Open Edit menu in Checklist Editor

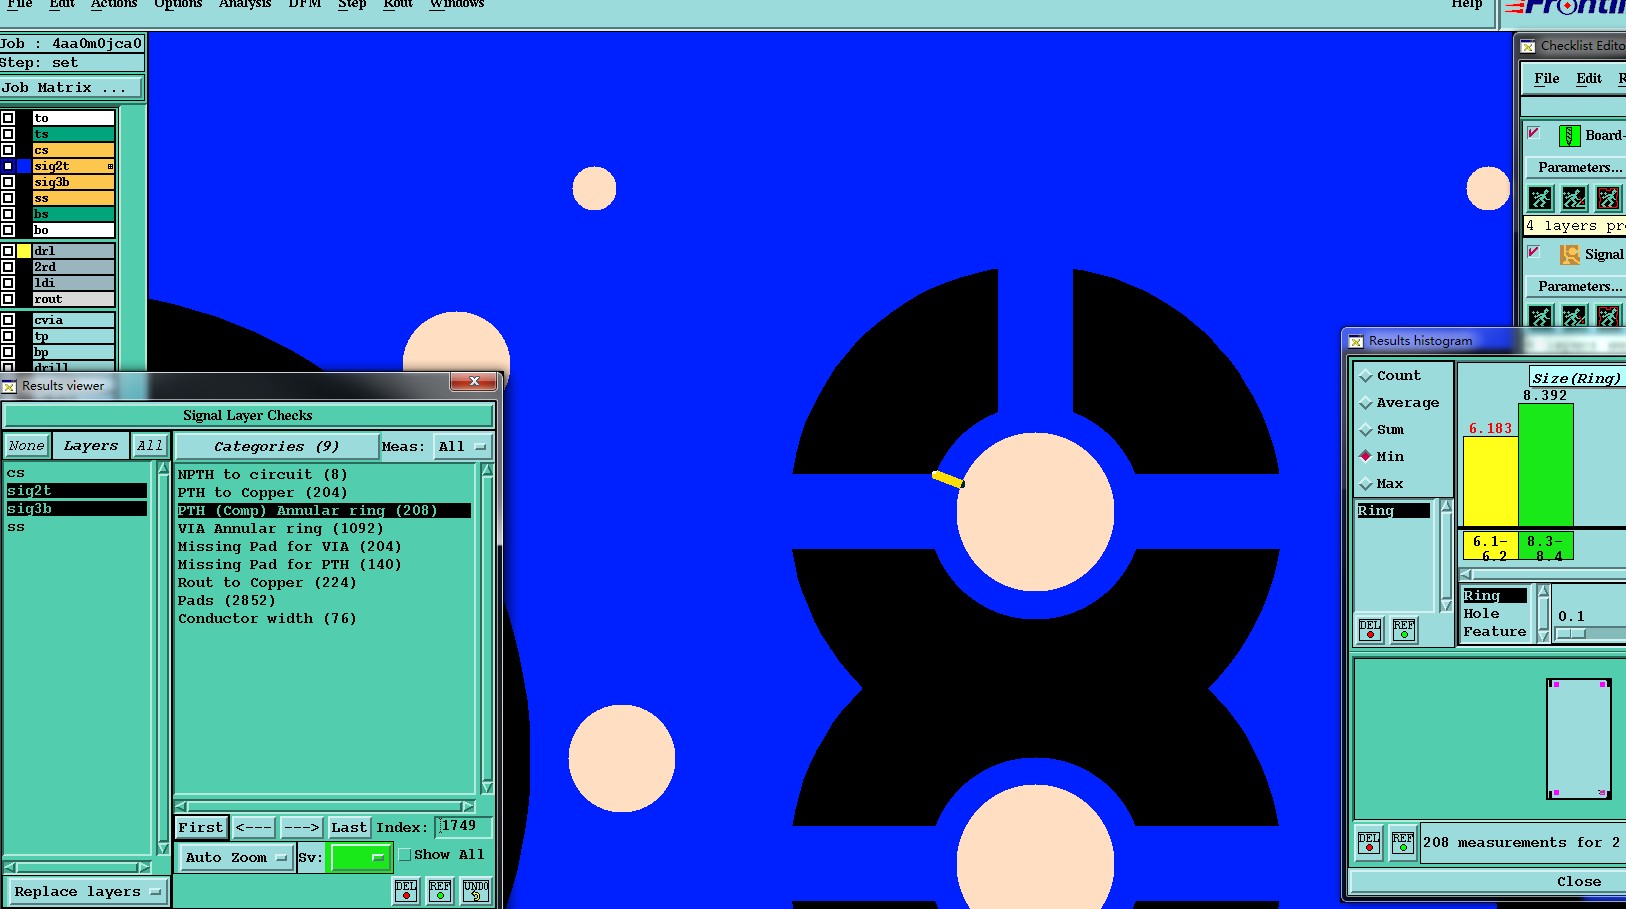point(1589,79)
